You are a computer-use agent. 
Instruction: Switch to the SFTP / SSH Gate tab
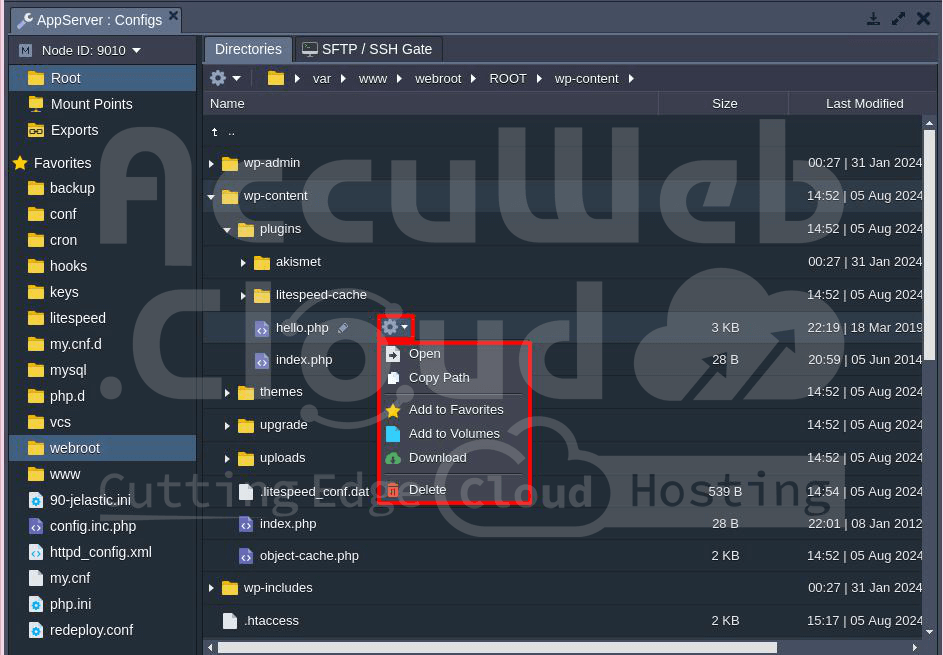point(367,49)
